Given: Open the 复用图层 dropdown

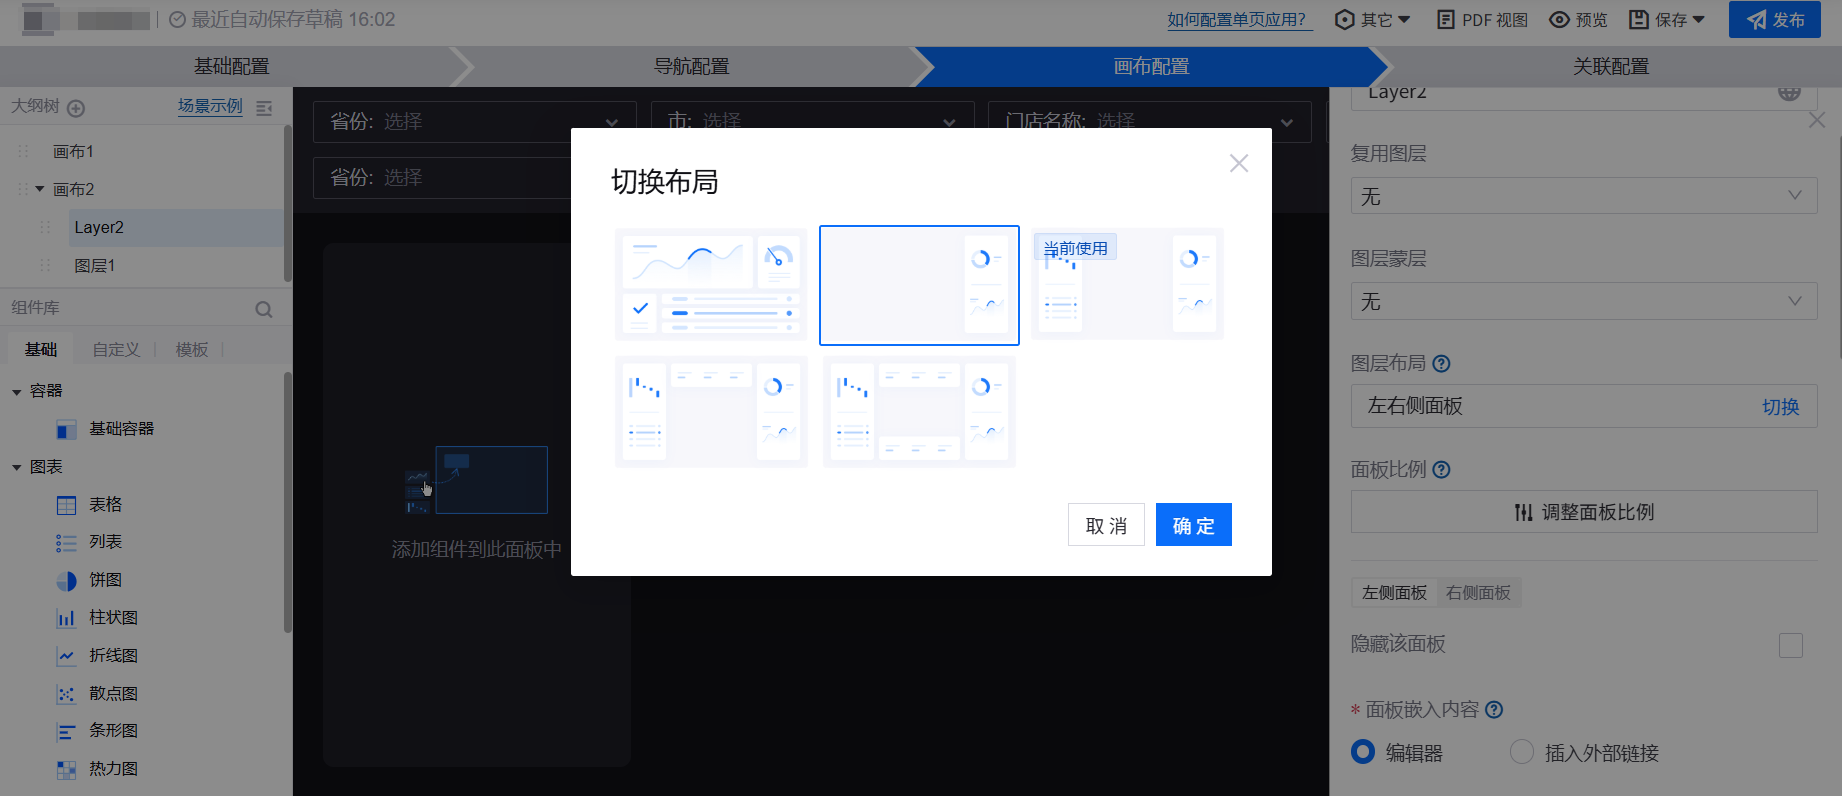Looking at the screenshot, I should (1583, 196).
